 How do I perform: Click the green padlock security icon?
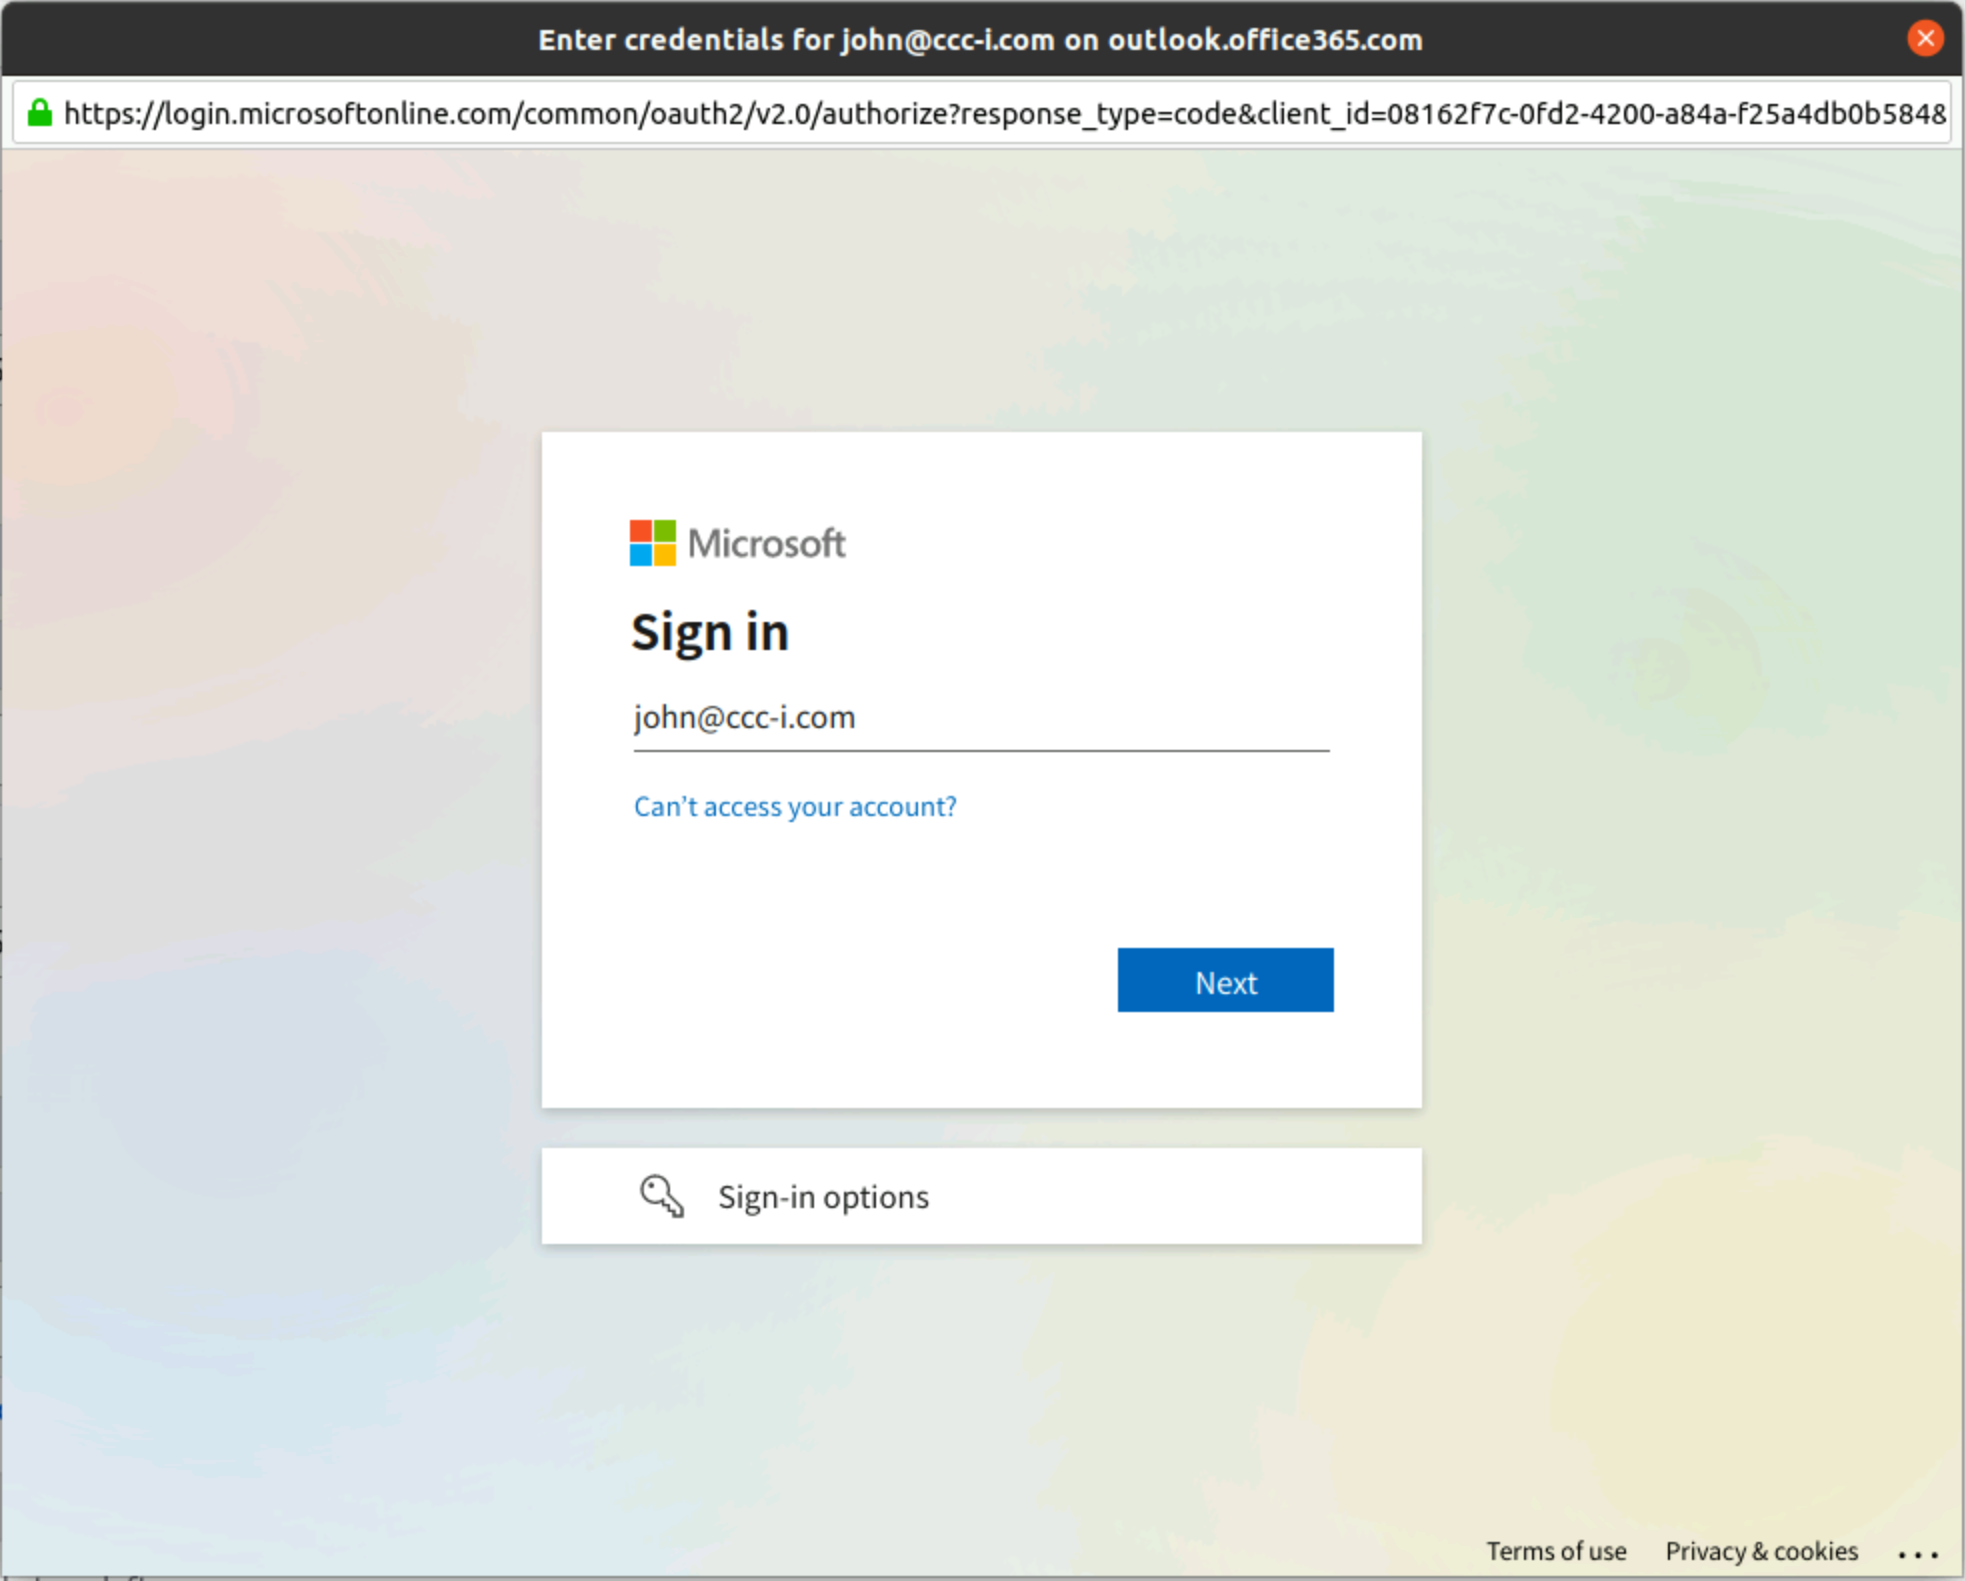40,113
